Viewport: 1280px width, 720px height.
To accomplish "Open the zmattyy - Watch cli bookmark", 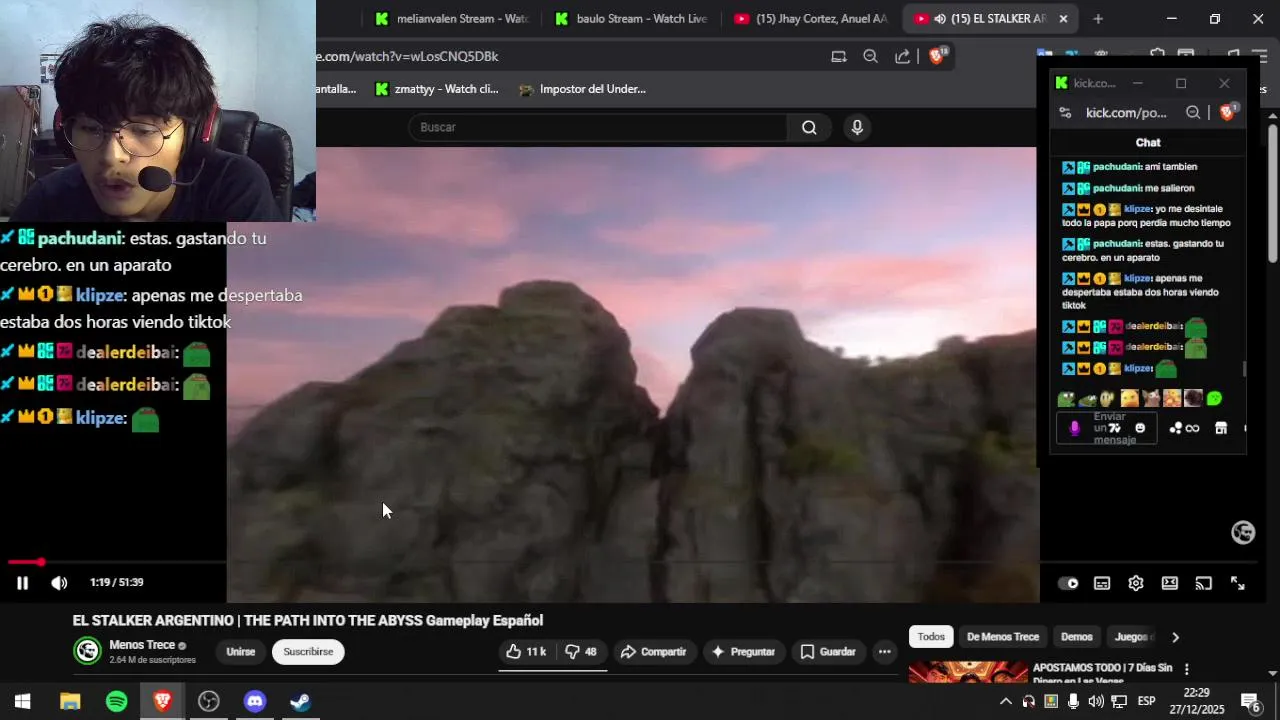I will coord(437,89).
